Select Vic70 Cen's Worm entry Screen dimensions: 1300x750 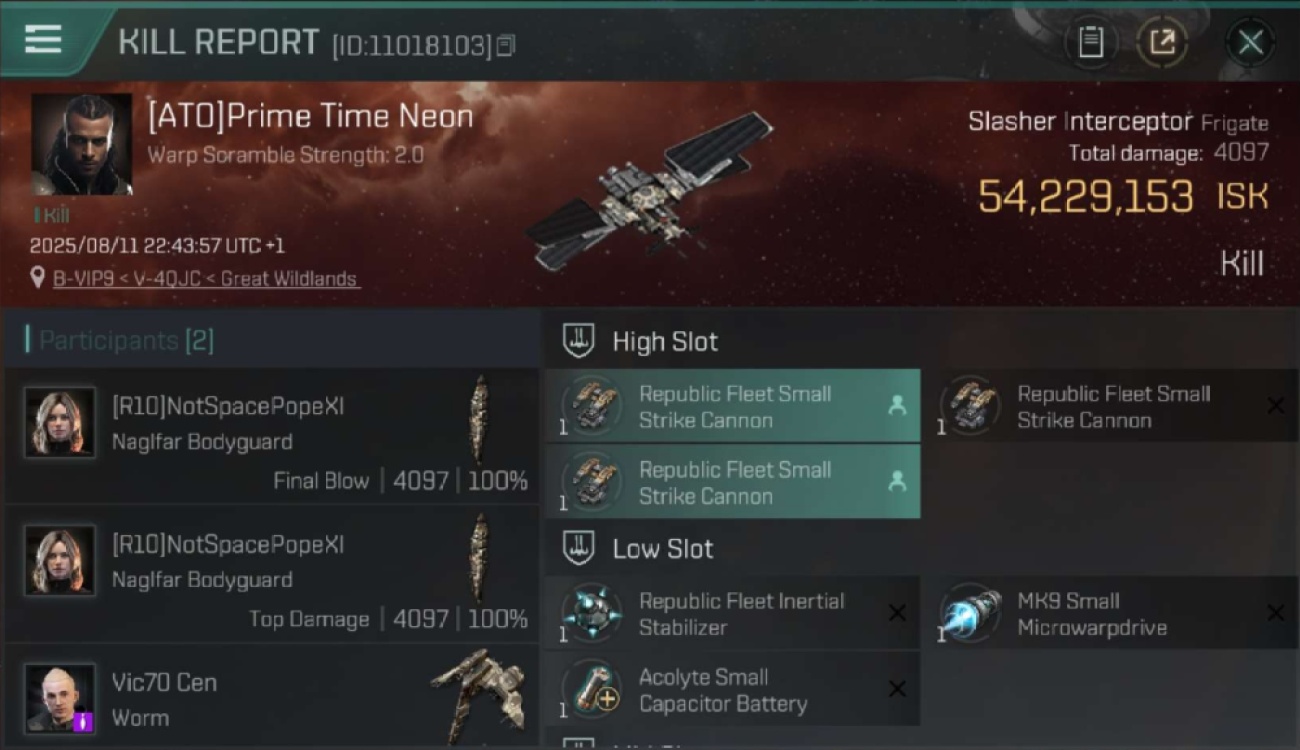point(272,696)
